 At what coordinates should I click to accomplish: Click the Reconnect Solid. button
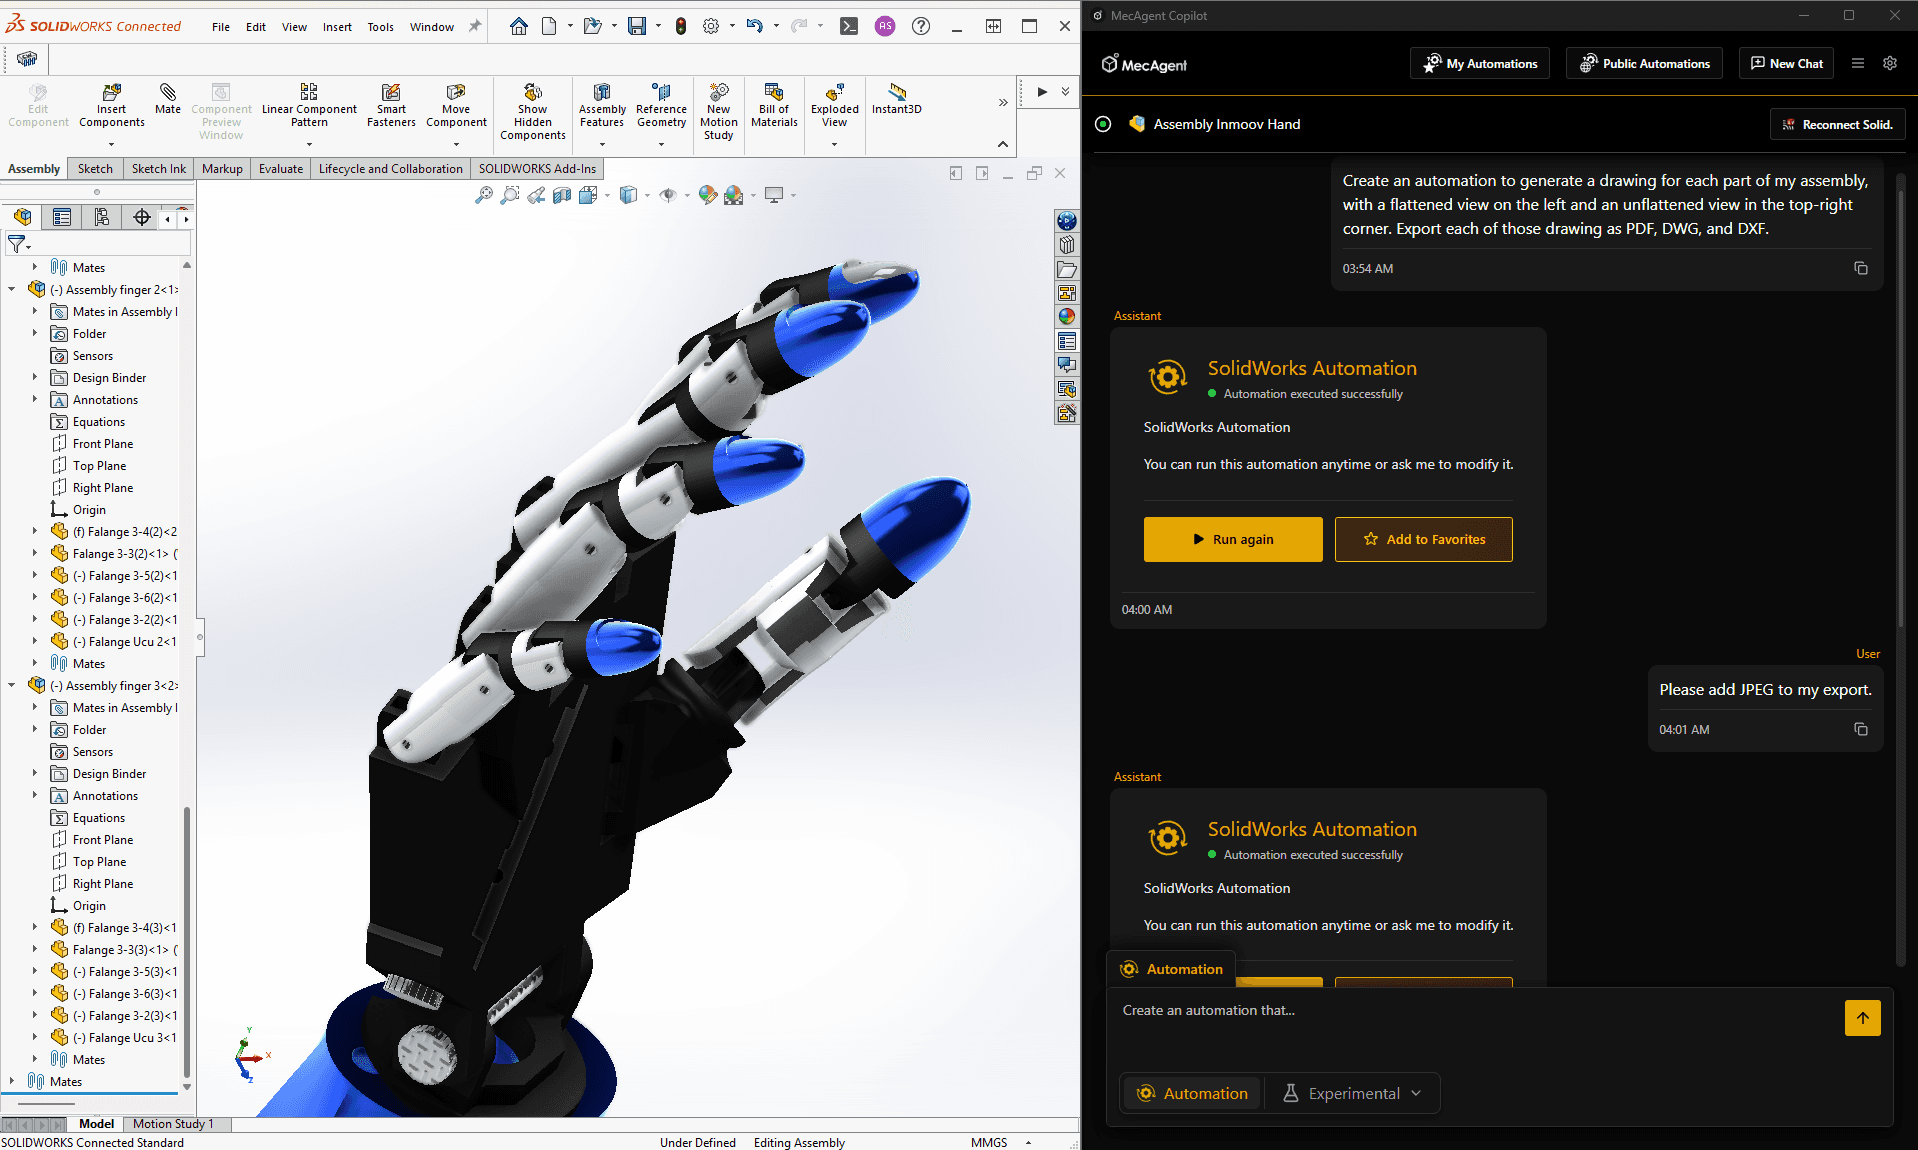coord(1838,124)
